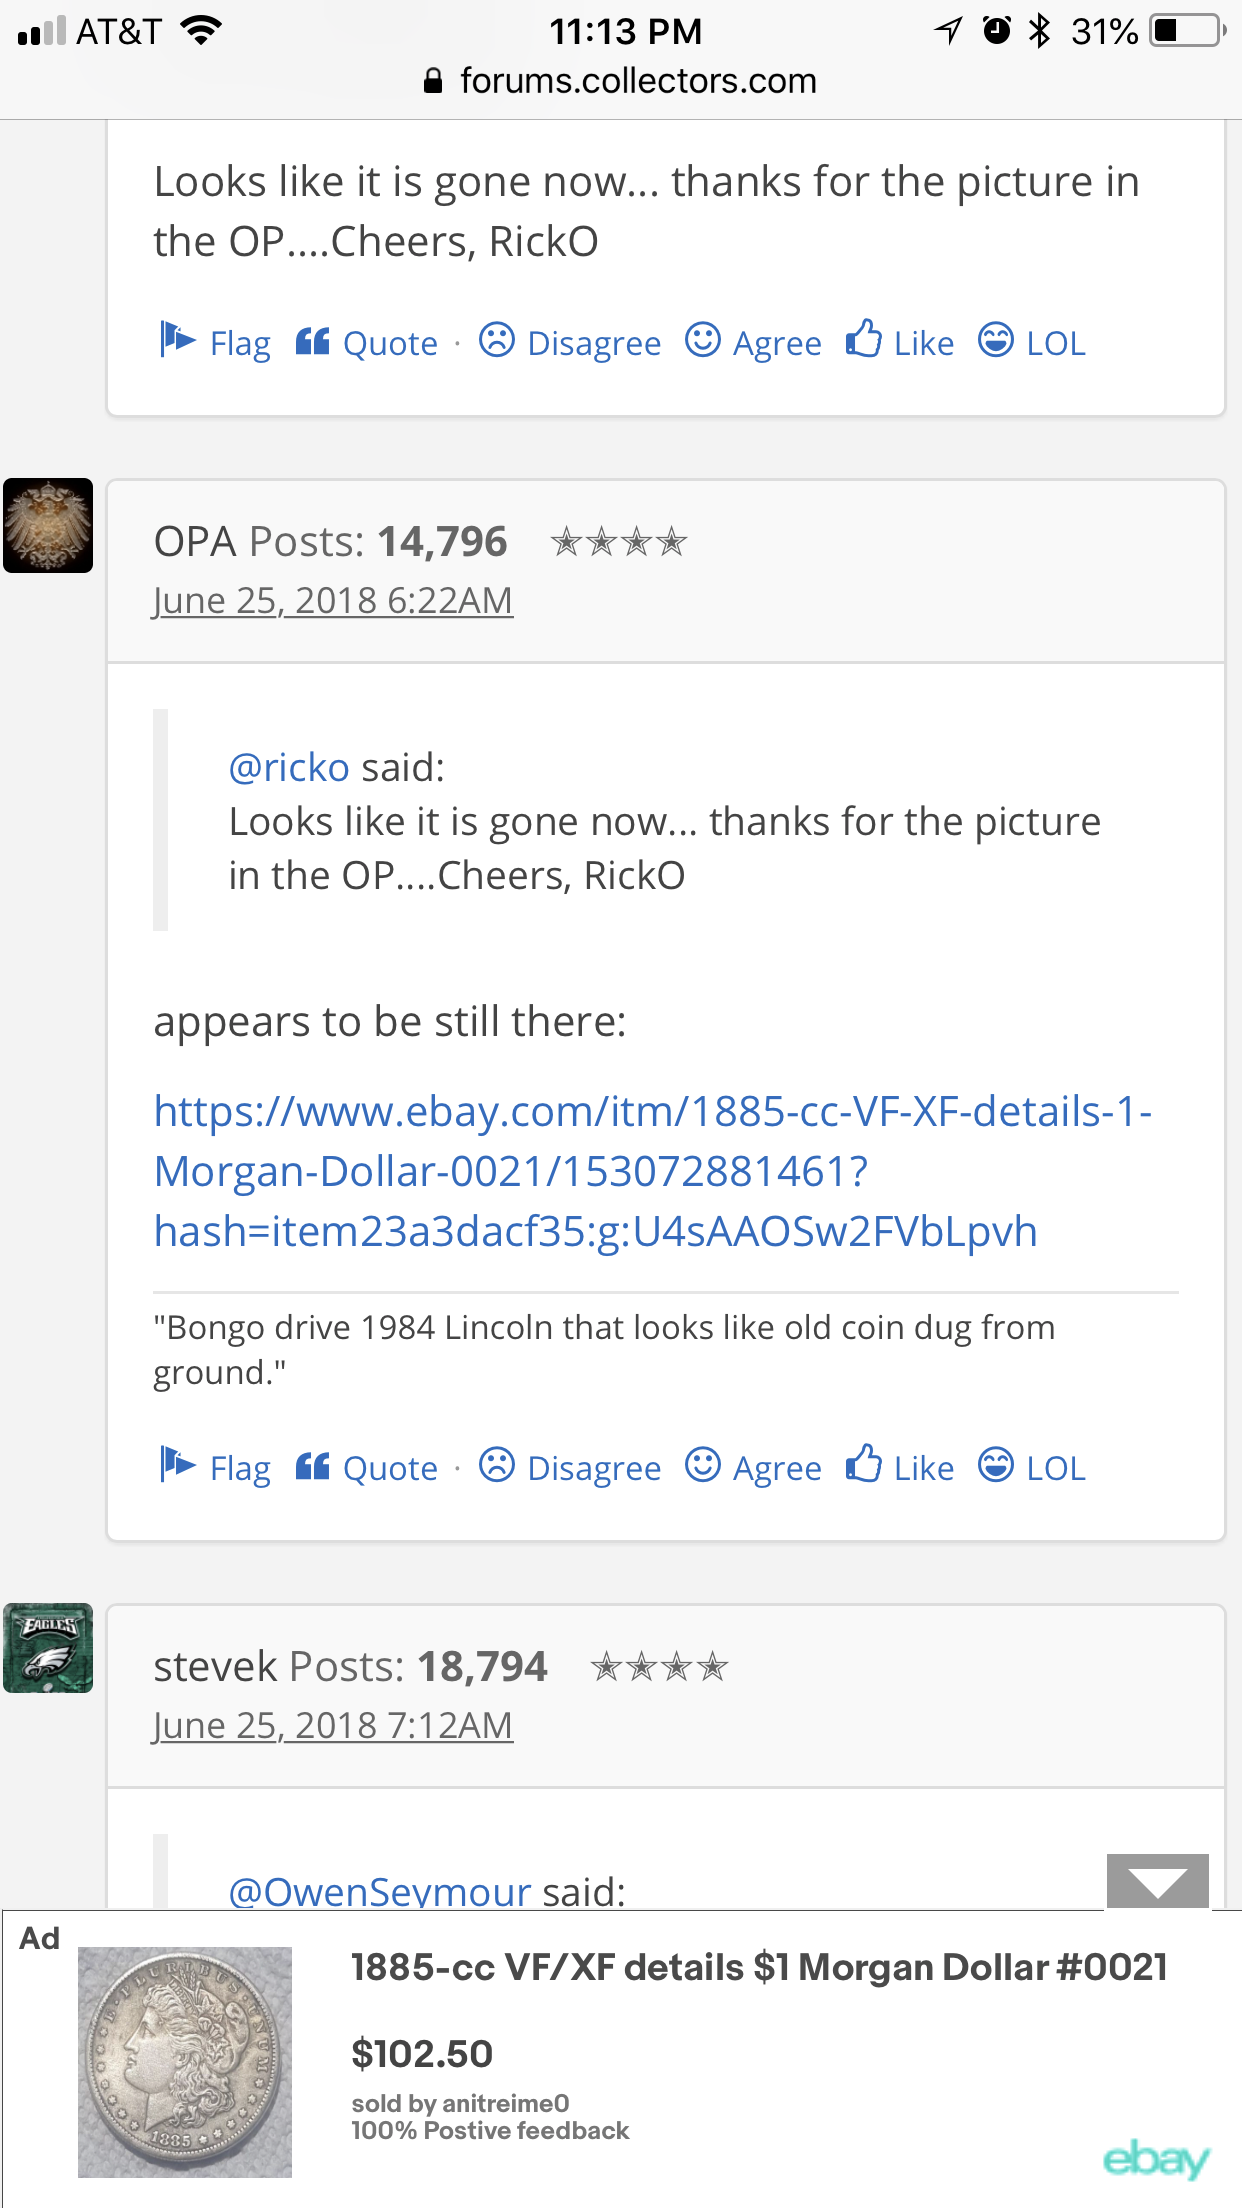Open the Morgan Dollar coin ad image
This screenshot has height=2208, width=1242.
[x=185, y=2062]
